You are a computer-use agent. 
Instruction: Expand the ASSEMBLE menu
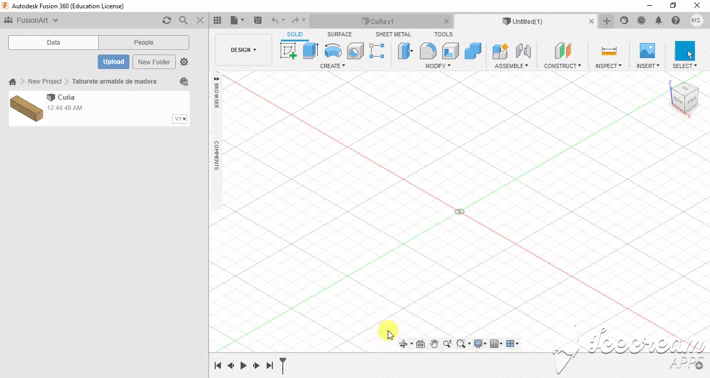click(511, 66)
